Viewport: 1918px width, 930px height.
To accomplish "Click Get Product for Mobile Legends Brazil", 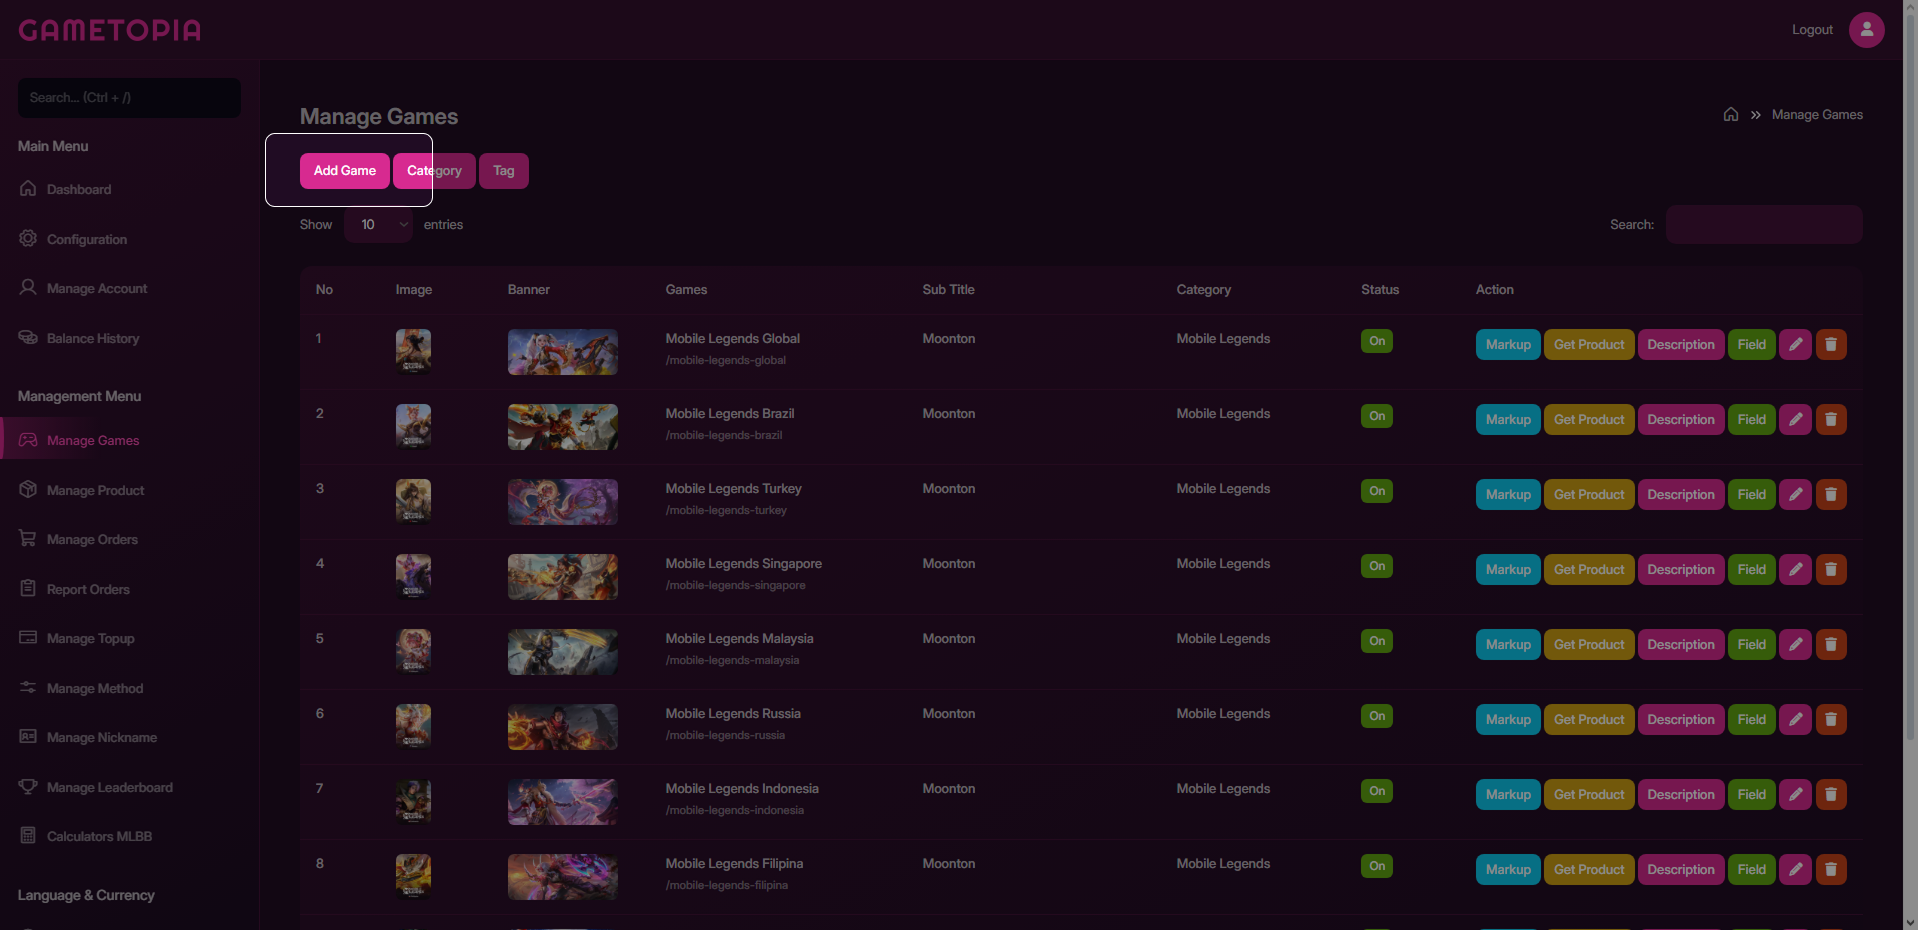I will [x=1589, y=420].
